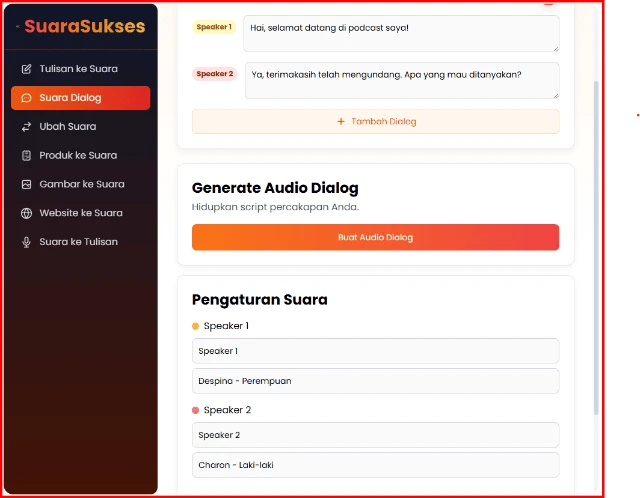Click the Ubah Suara swap arrows icon
640x498 pixels.
click(x=27, y=127)
